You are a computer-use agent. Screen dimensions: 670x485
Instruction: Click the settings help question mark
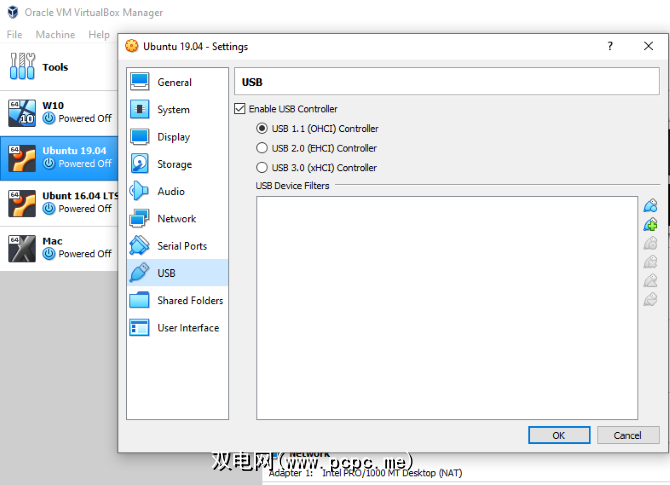coord(610,46)
